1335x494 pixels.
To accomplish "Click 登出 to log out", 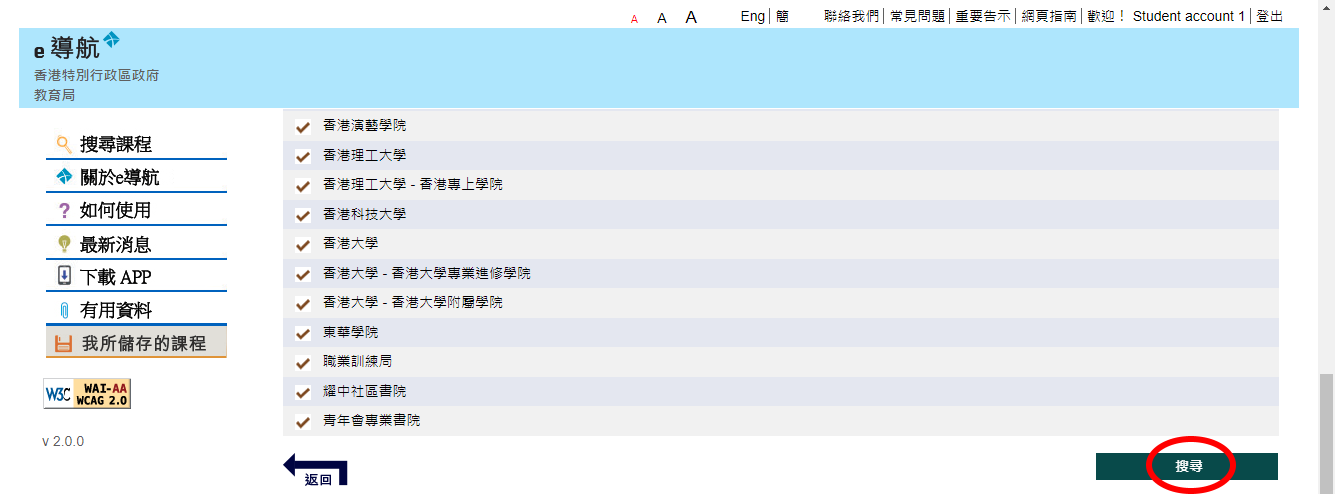I will [x=1270, y=16].
